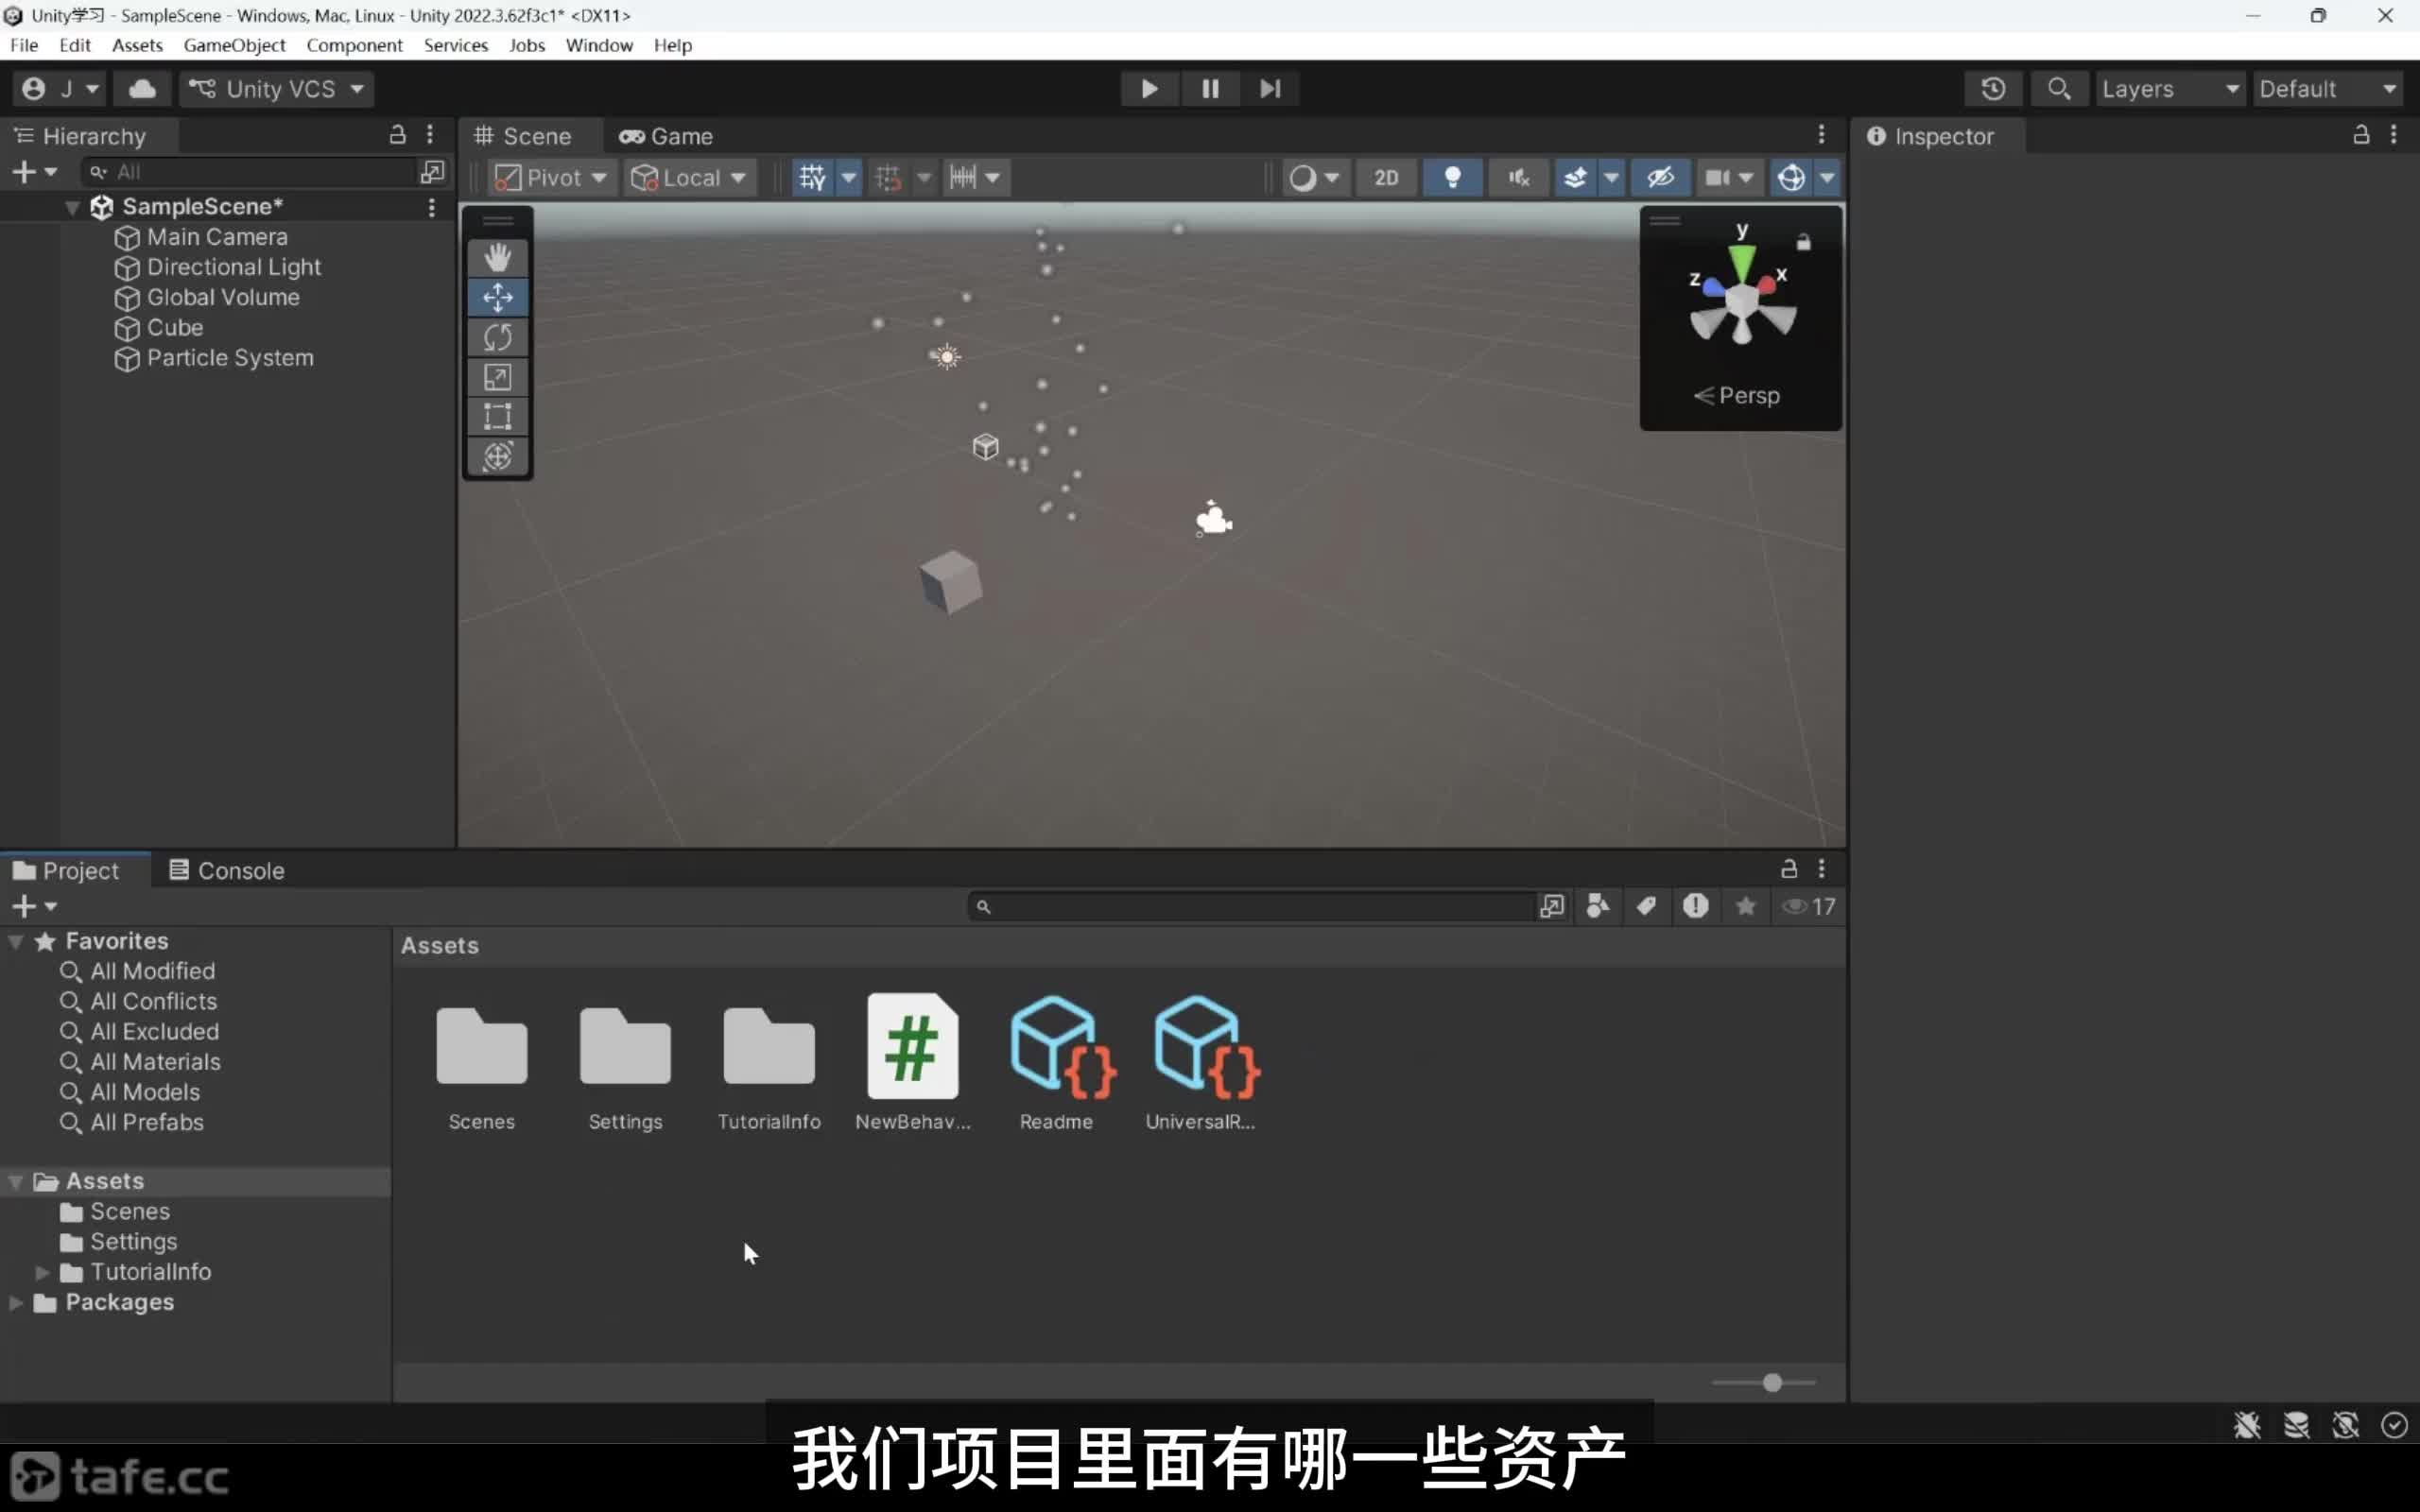Open the Window menu
The width and height of the screenshot is (2420, 1512).
599,45
